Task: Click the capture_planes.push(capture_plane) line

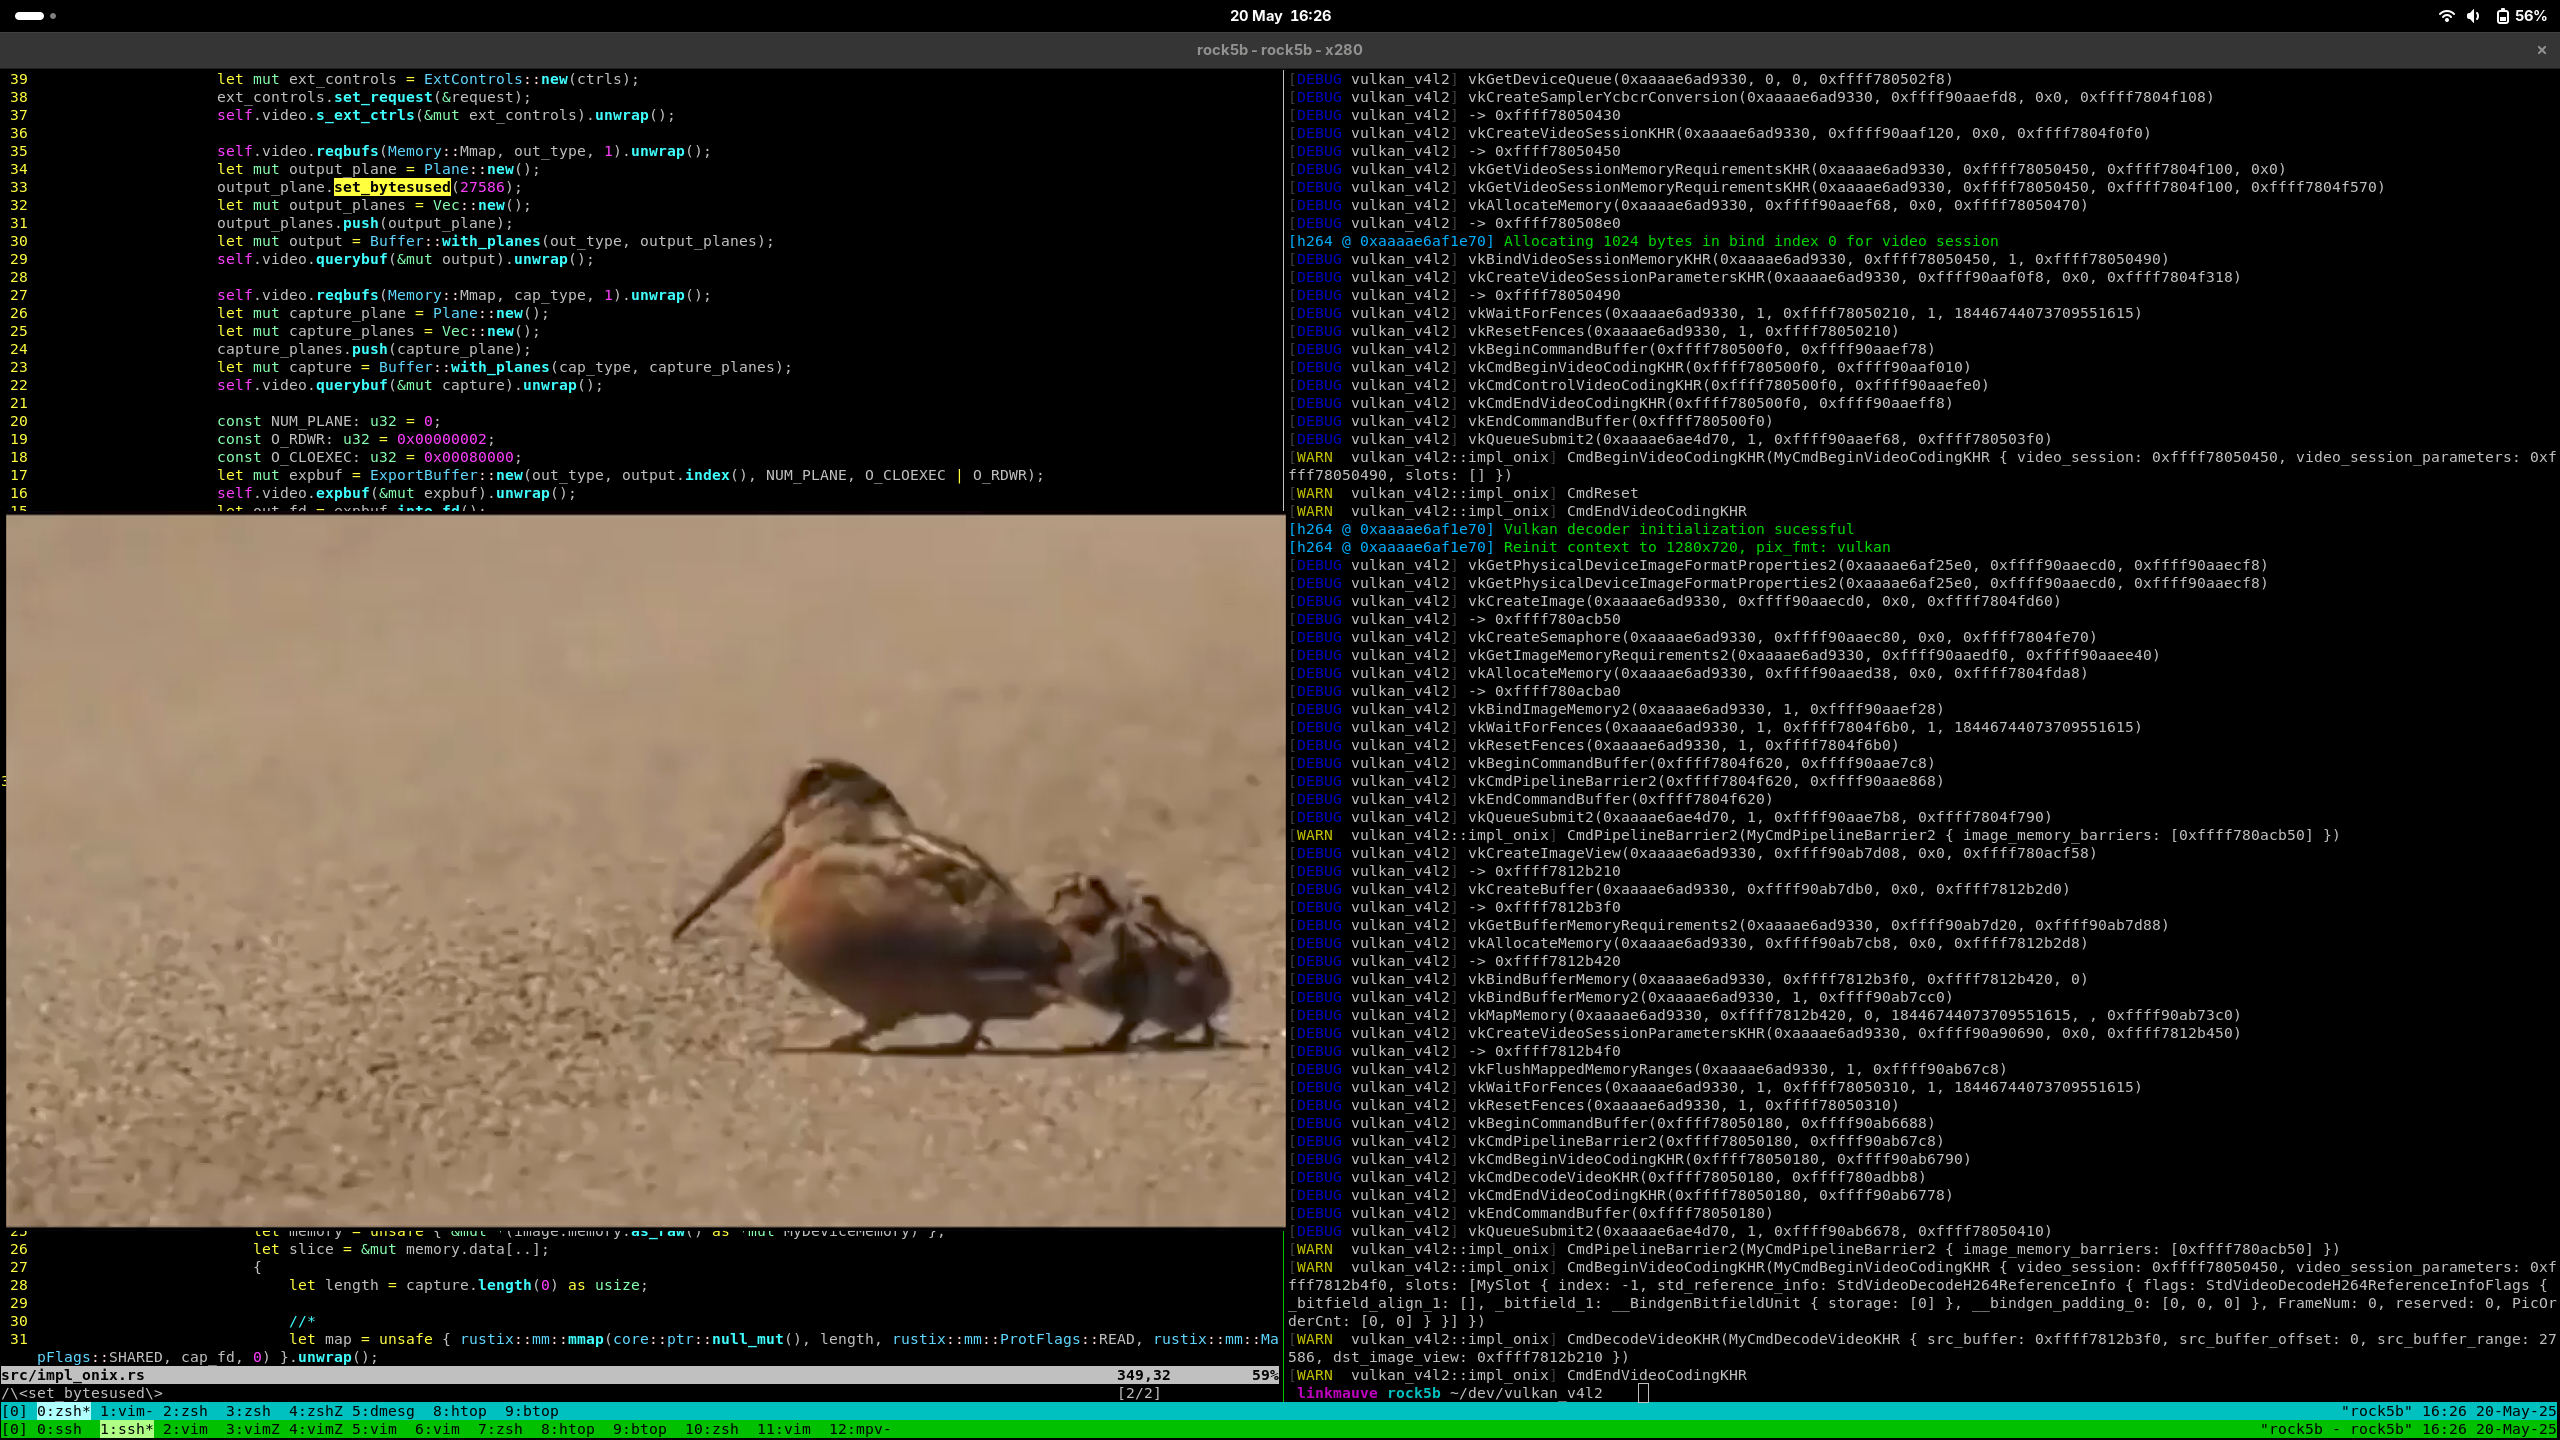Action: tap(374, 349)
